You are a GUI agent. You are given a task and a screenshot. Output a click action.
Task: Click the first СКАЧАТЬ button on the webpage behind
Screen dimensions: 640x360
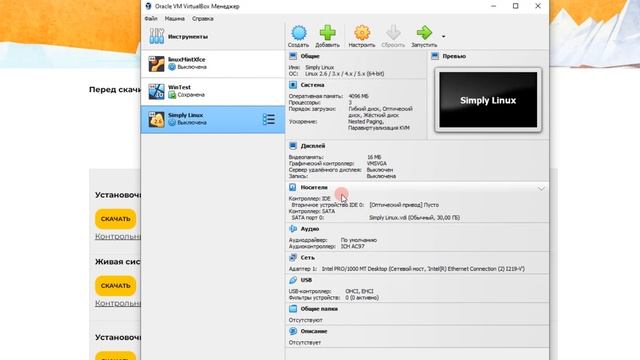[116, 219]
